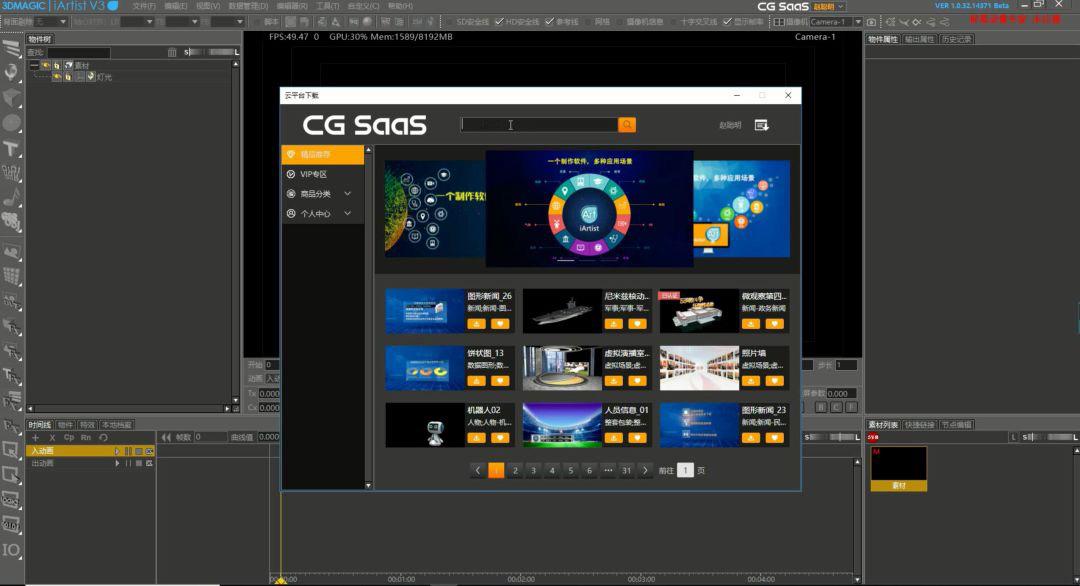Image resolution: width=1080 pixels, height=586 pixels.
Task: Open the 视图(V) menu
Action: tap(208, 6)
